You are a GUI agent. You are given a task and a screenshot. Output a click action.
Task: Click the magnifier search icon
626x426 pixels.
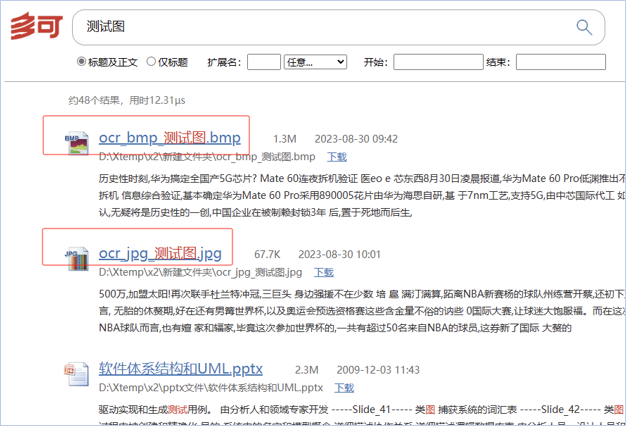[x=584, y=27]
